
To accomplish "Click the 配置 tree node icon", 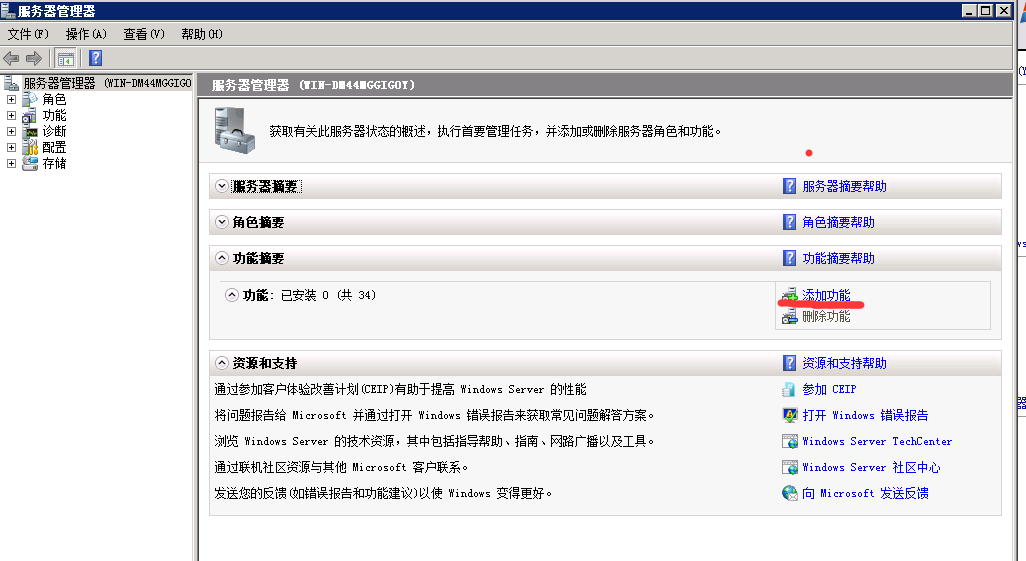I will coord(30,148).
